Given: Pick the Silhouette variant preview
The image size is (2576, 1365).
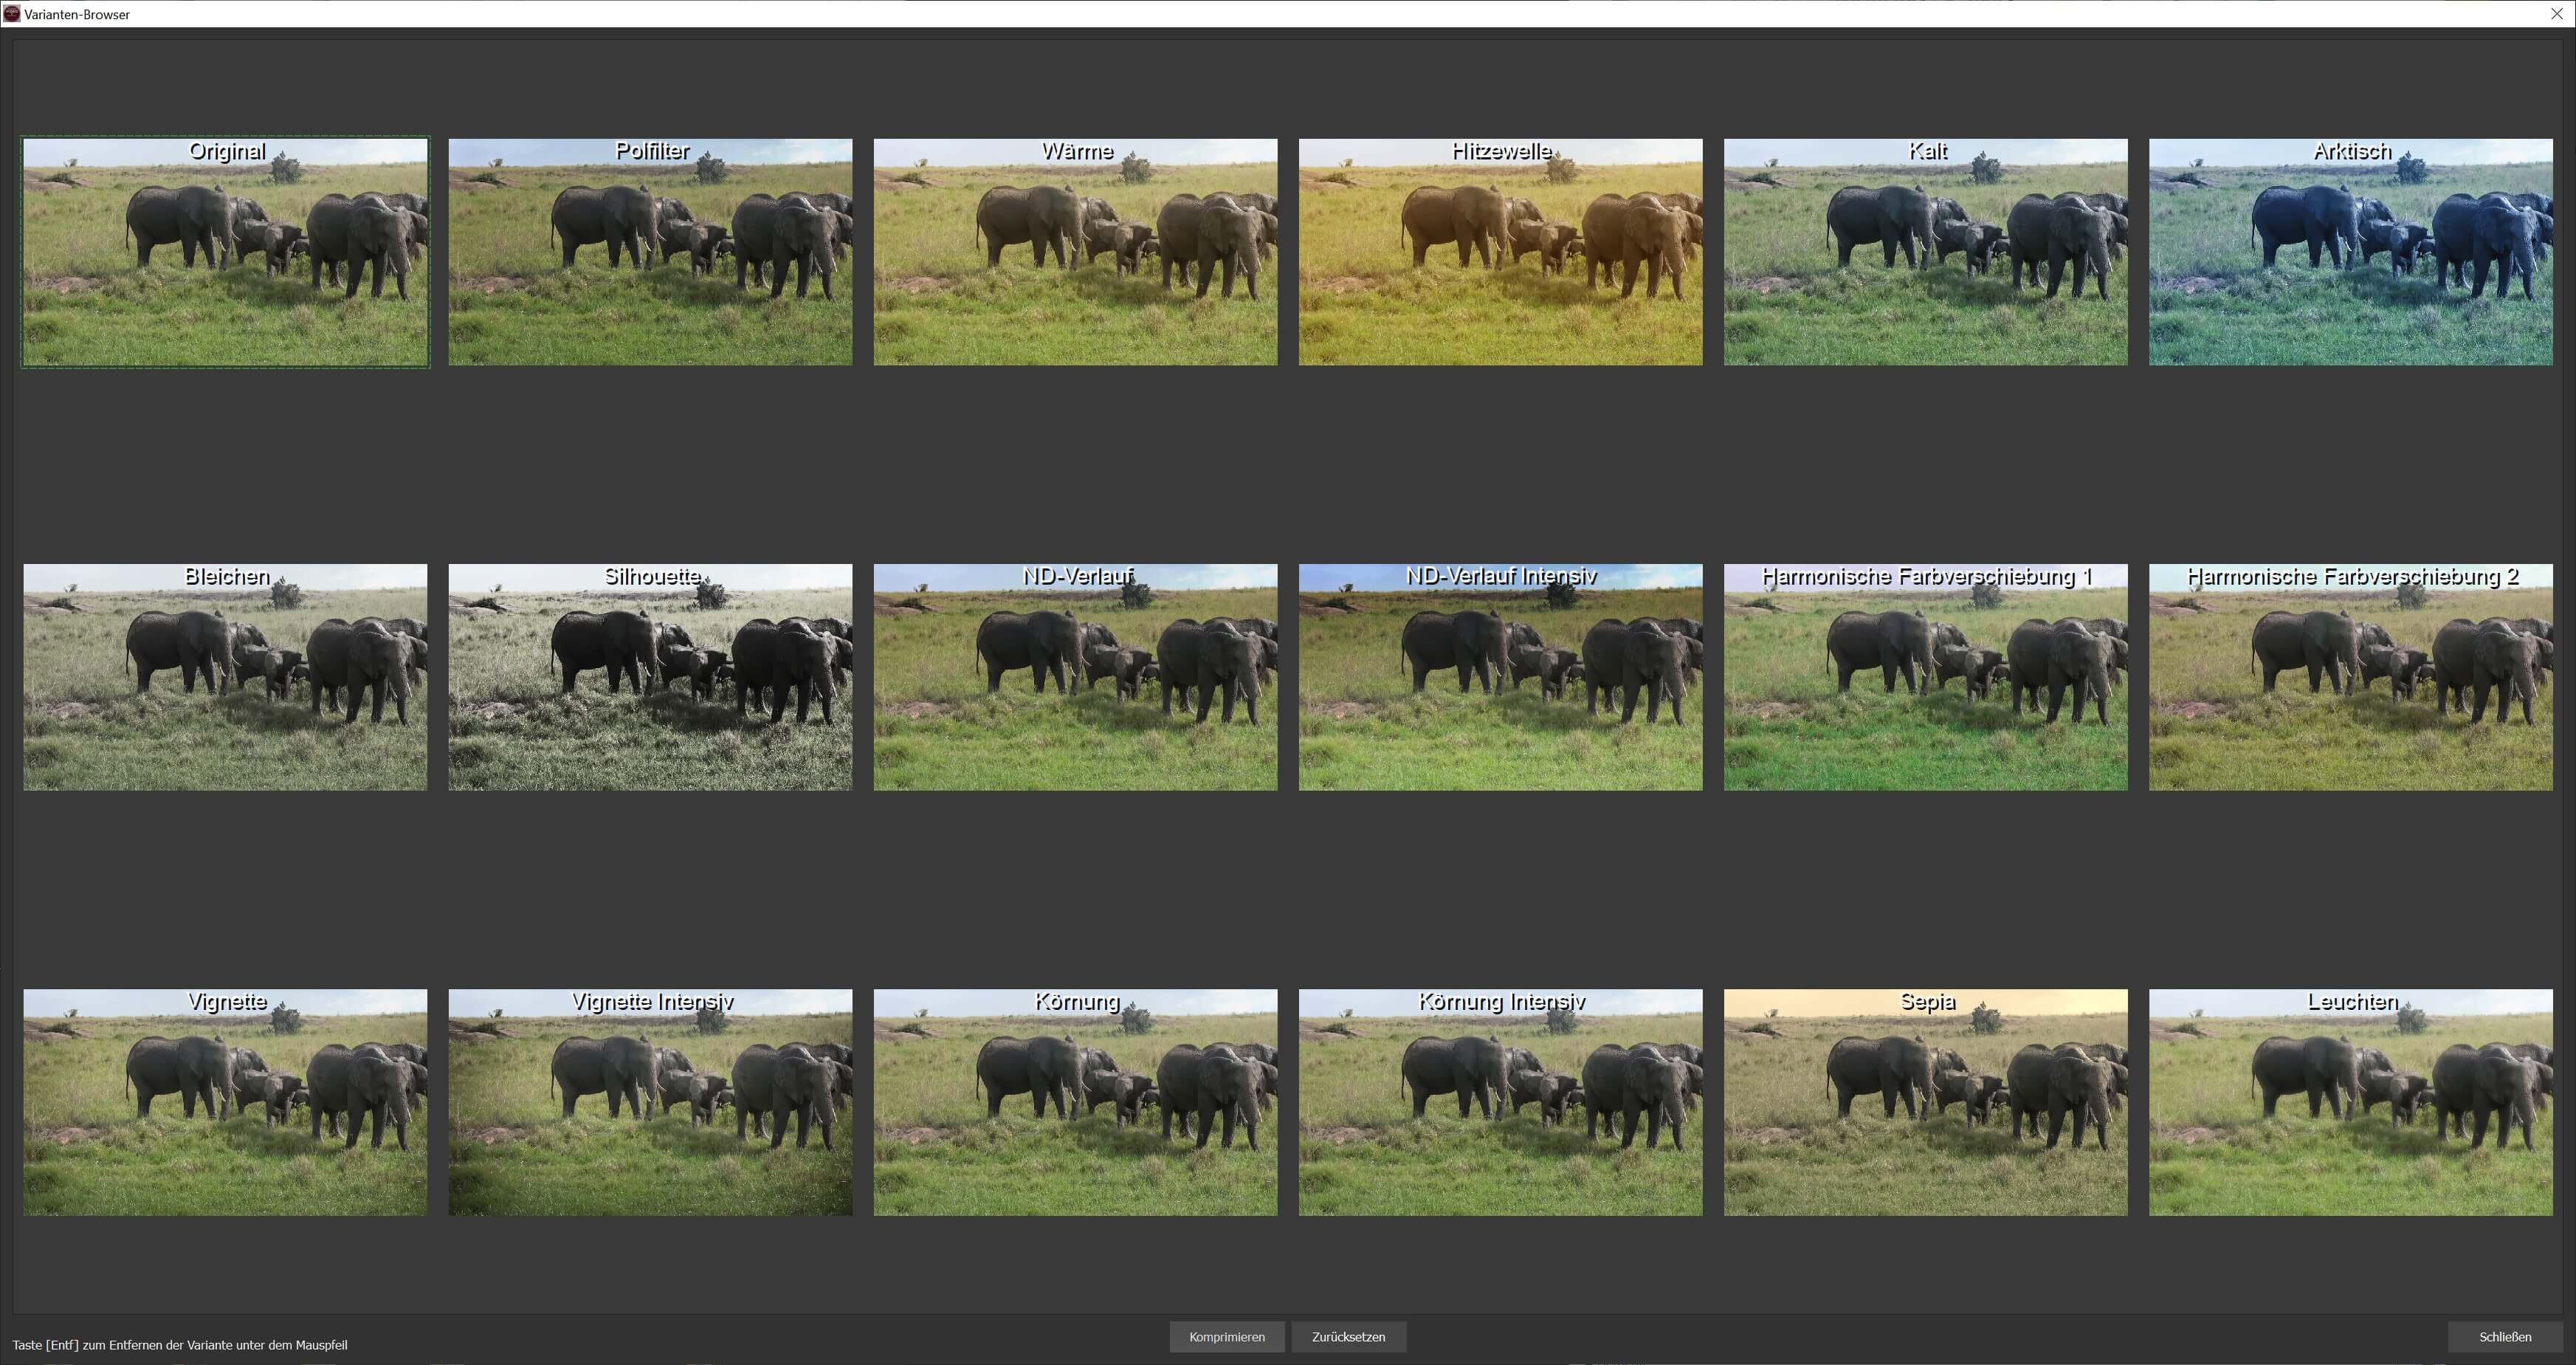Looking at the screenshot, I should (x=650, y=677).
